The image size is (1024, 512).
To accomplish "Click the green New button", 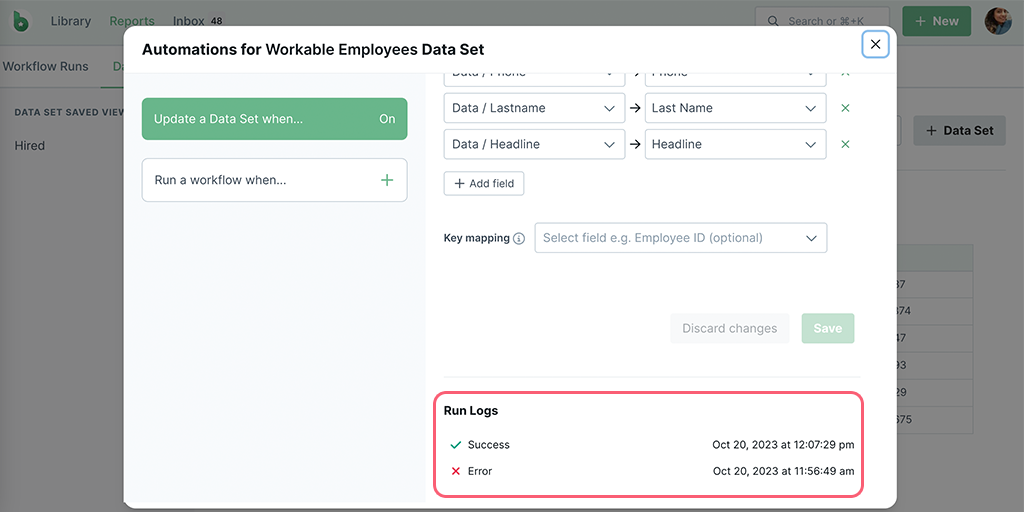I will click(x=936, y=21).
